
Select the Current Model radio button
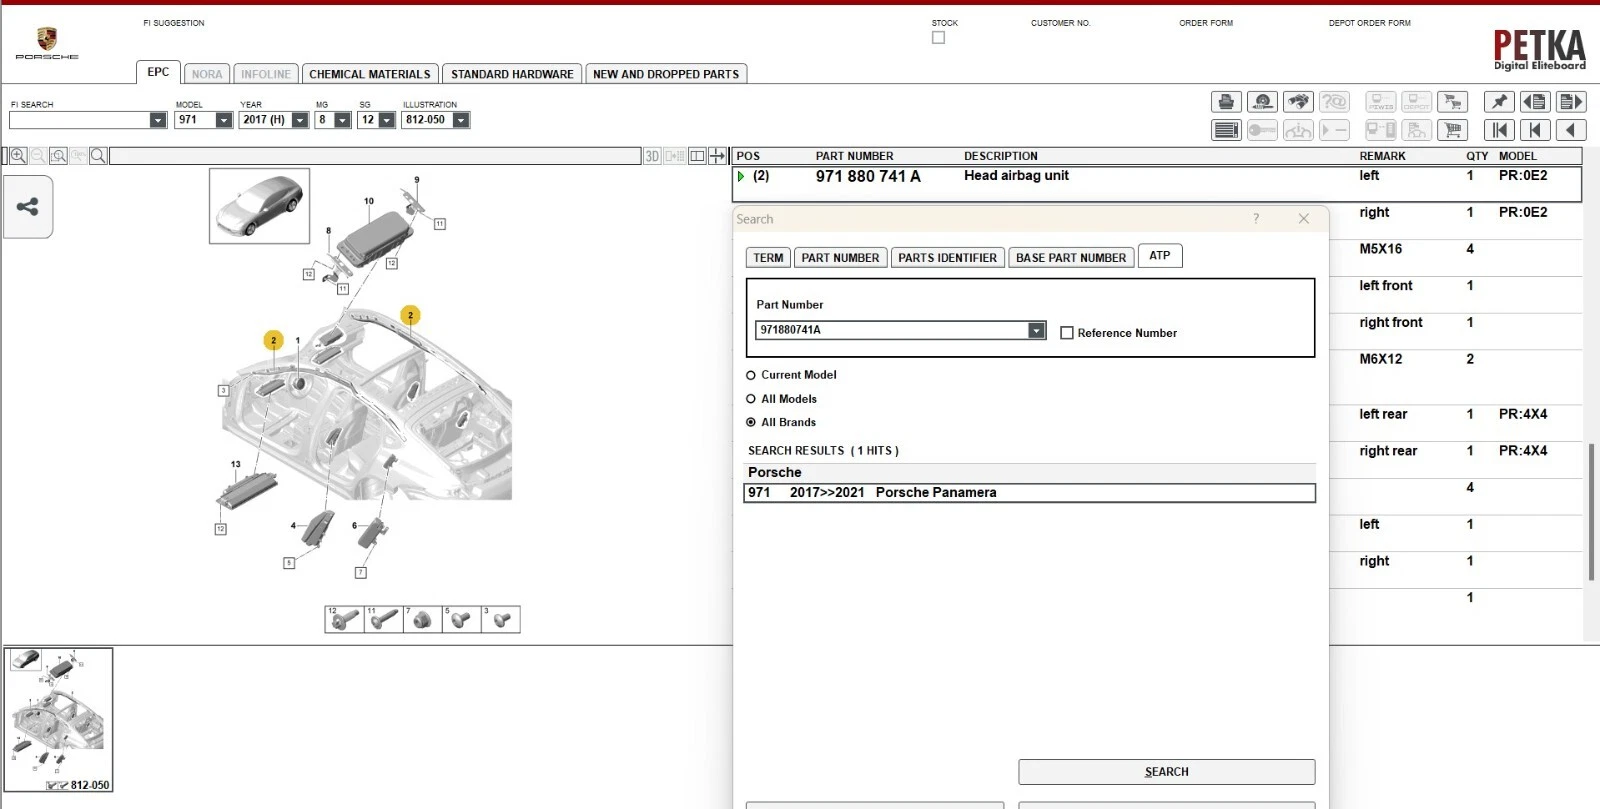pyautogui.click(x=751, y=375)
